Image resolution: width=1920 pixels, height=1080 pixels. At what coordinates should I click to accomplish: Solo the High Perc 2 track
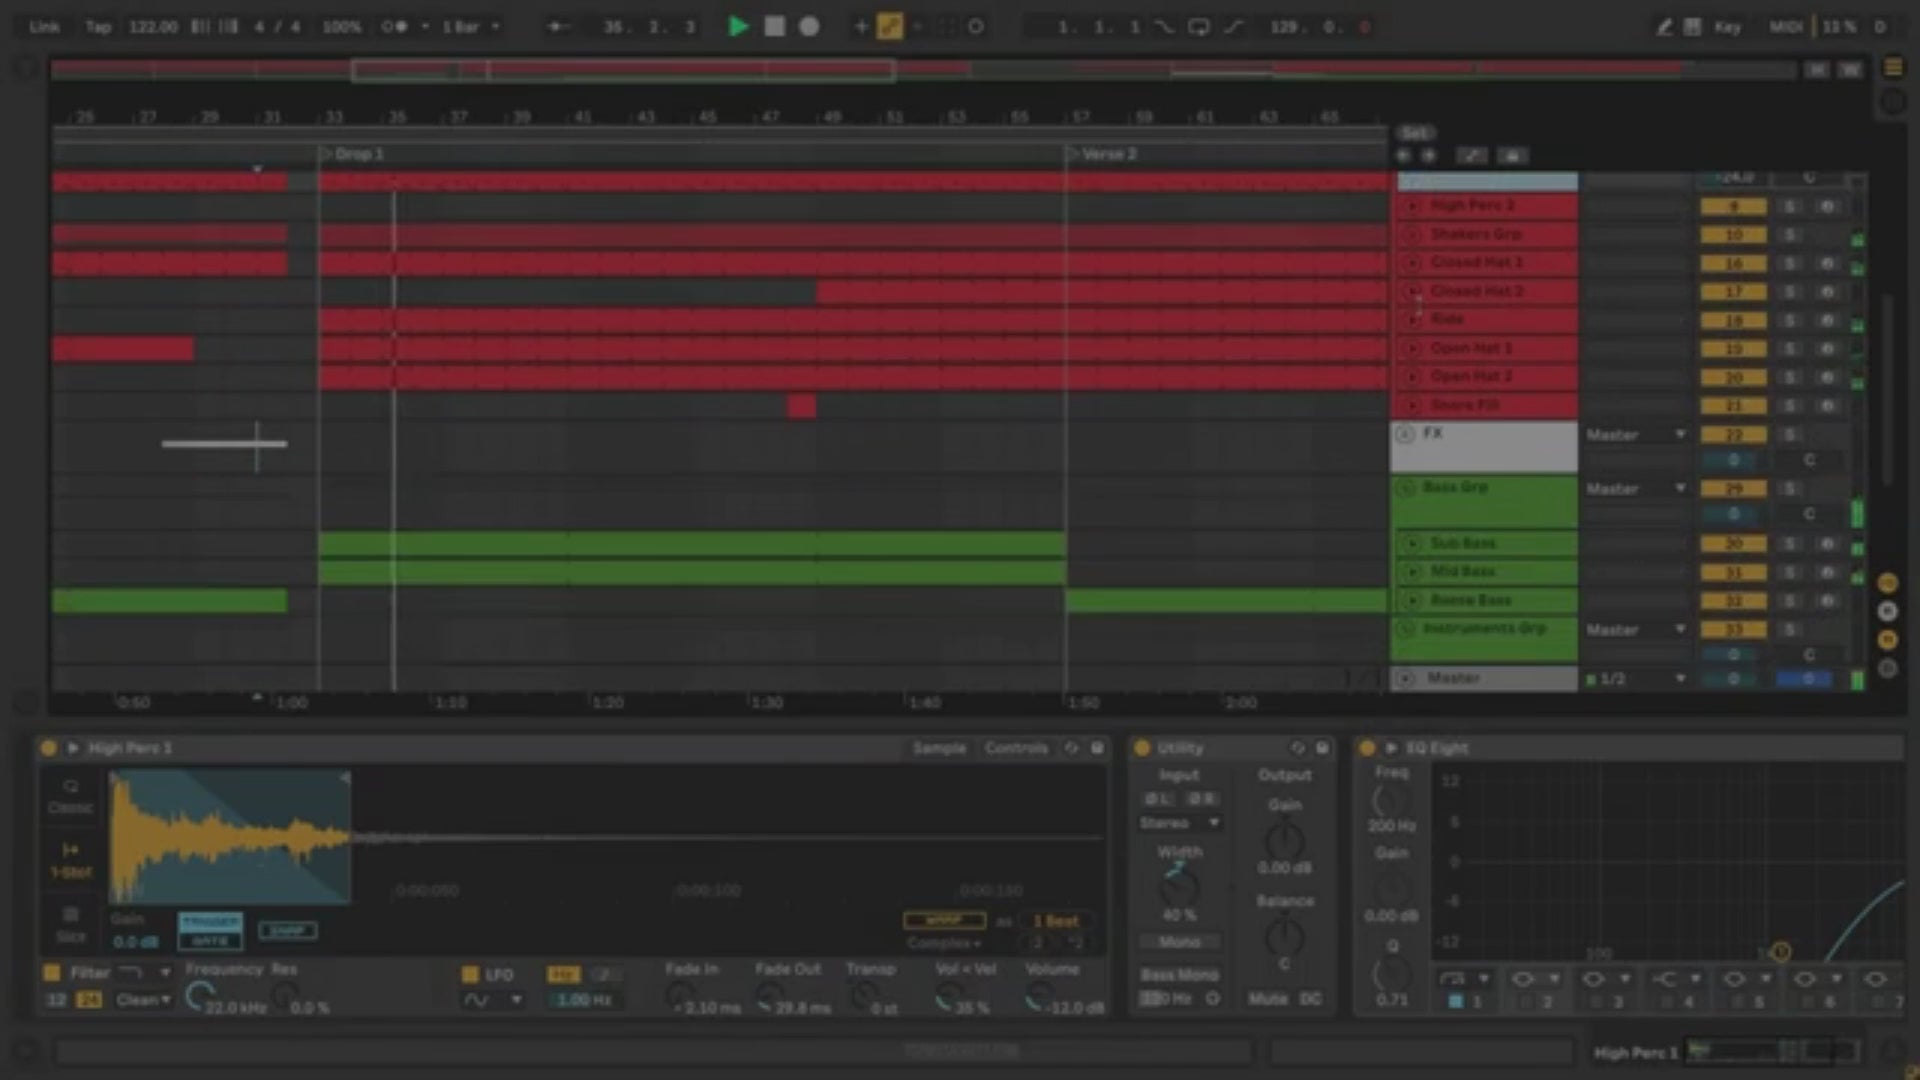pyautogui.click(x=1789, y=206)
